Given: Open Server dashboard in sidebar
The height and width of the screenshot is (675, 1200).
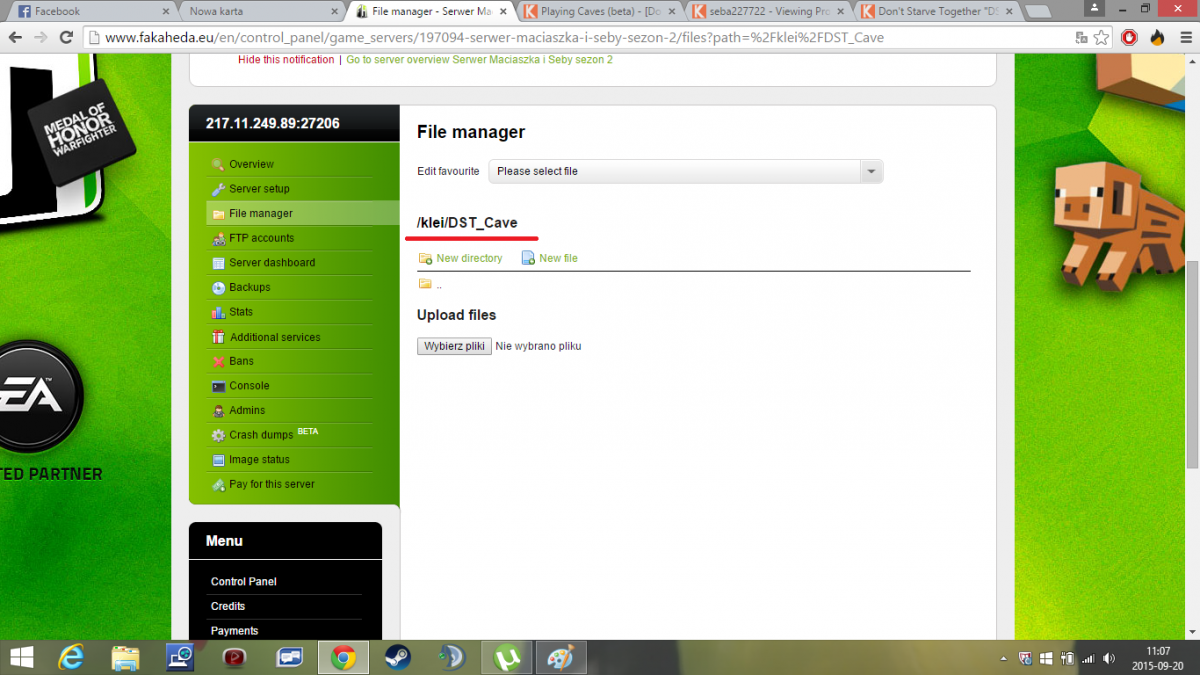Looking at the screenshot, I should pyautogui.click(x=272, y=263).
